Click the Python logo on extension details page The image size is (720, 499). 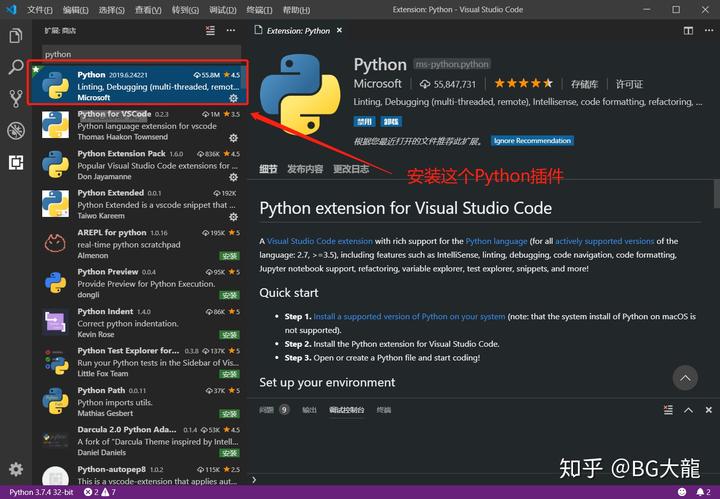pos(300,94)
